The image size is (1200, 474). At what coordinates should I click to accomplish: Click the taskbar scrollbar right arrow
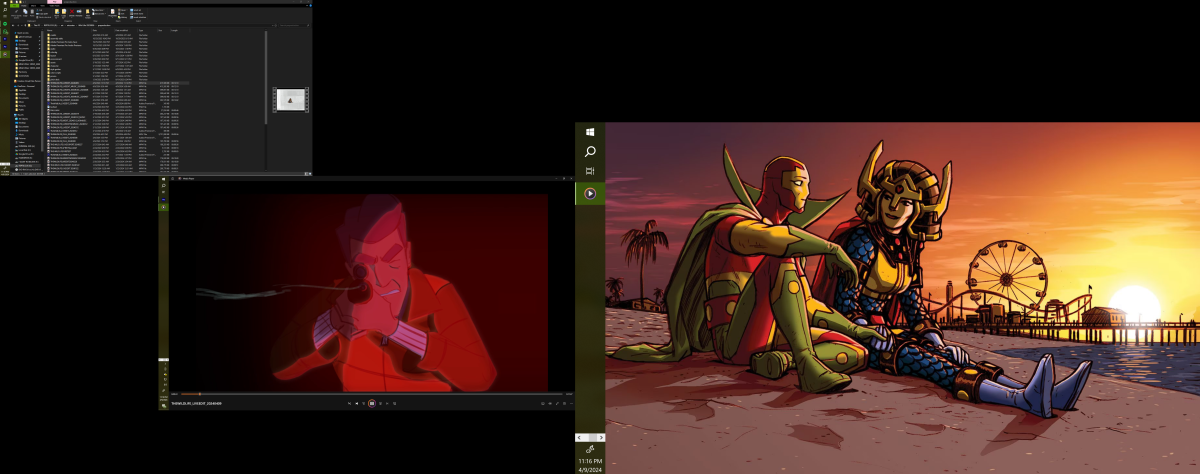[x=600, y=437]
